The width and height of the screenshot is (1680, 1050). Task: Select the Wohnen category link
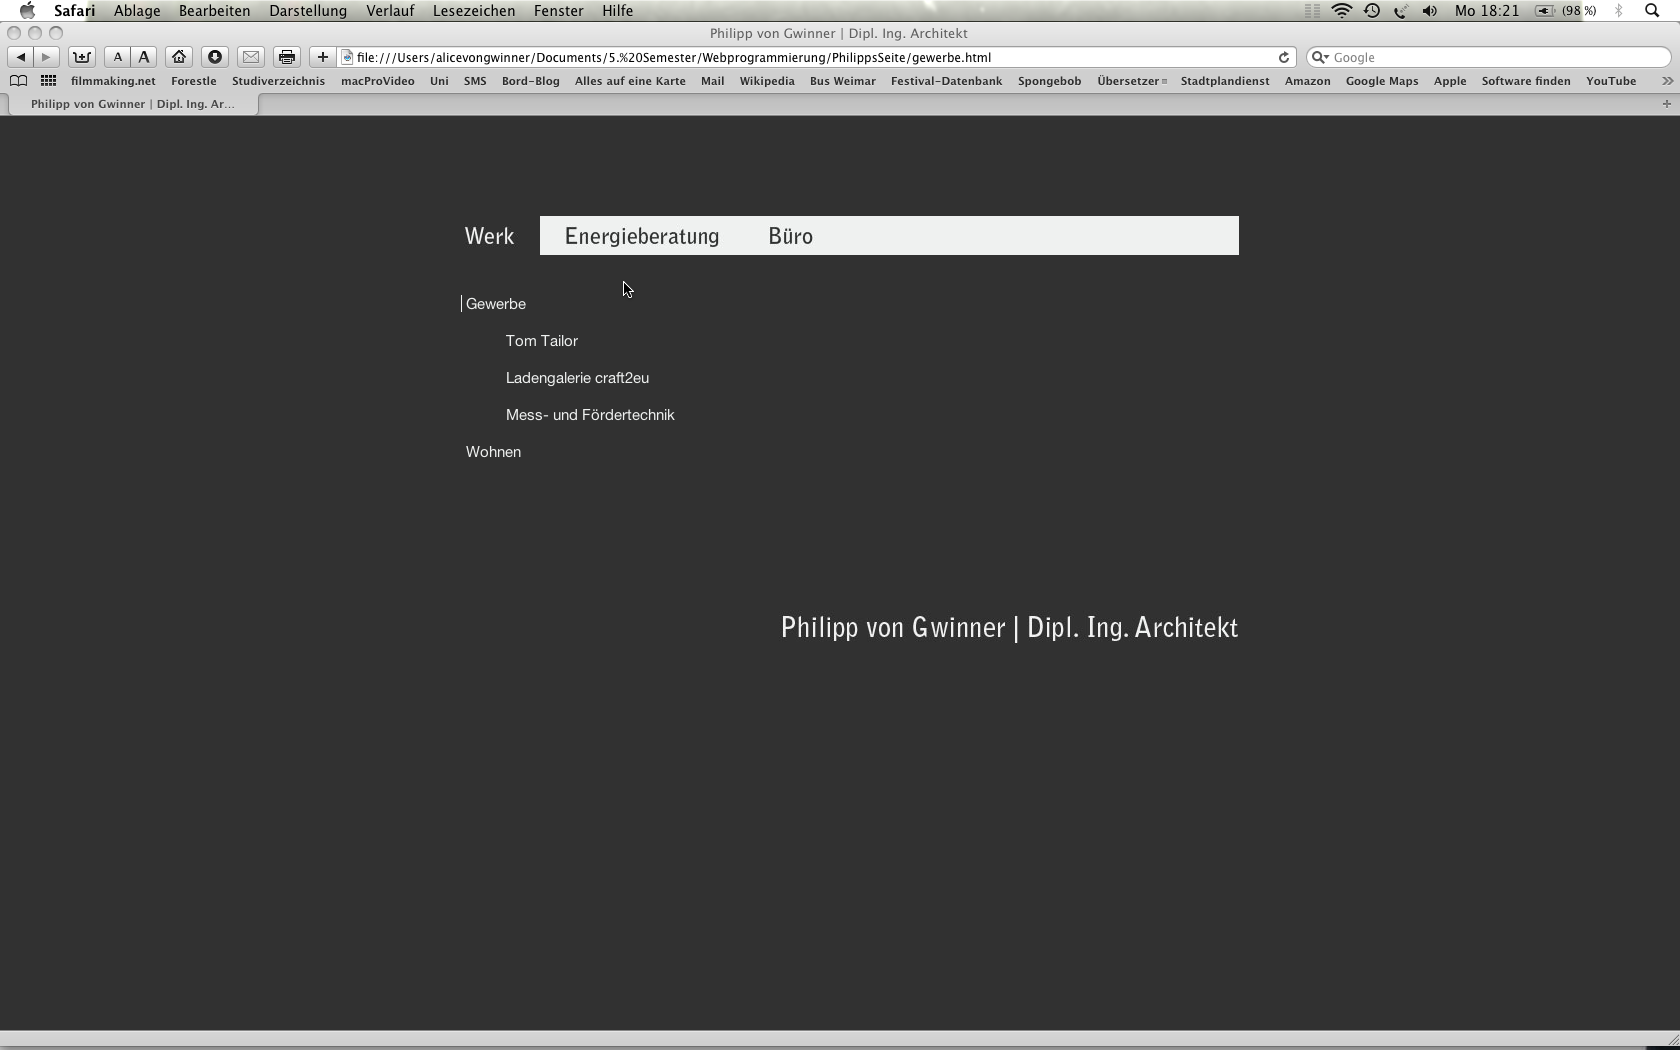(493, 452)
